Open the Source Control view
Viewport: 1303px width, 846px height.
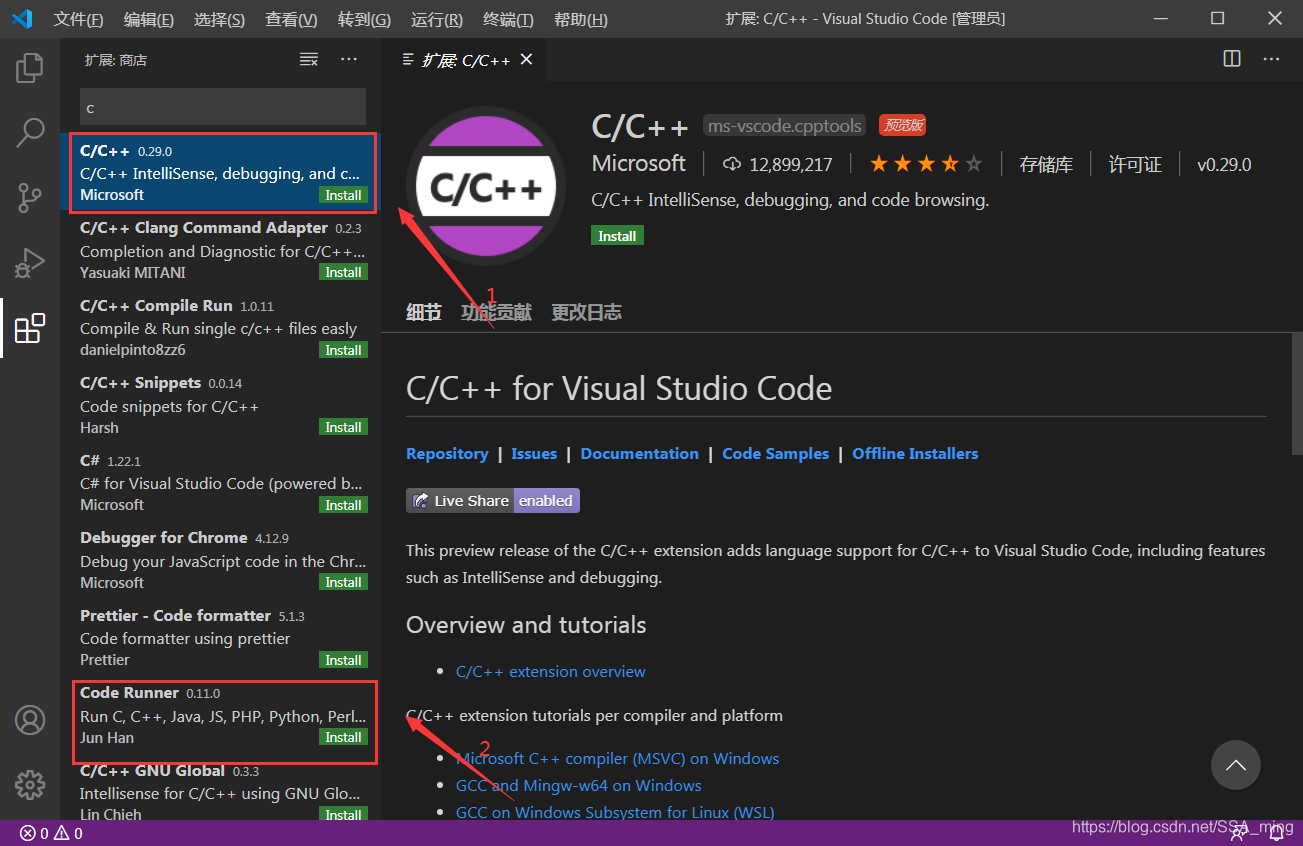pos(30,197)
